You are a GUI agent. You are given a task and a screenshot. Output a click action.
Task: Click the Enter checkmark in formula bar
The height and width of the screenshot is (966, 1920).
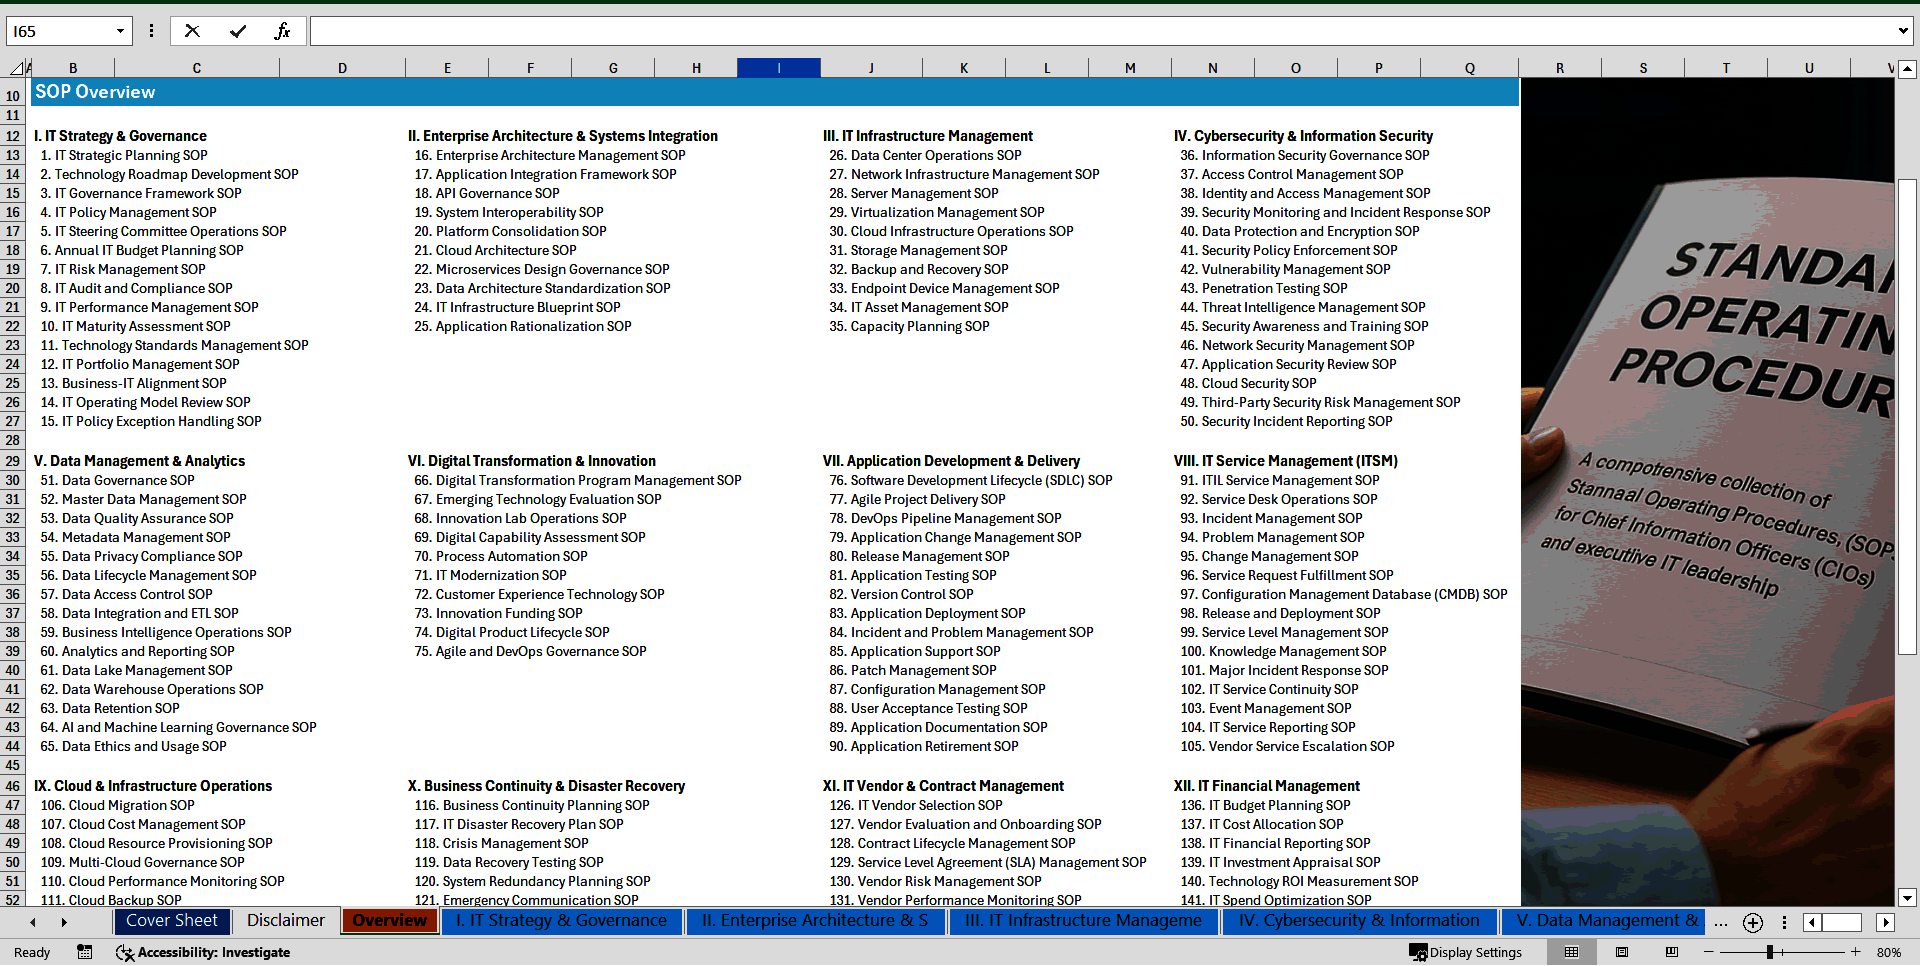[238, 31]
